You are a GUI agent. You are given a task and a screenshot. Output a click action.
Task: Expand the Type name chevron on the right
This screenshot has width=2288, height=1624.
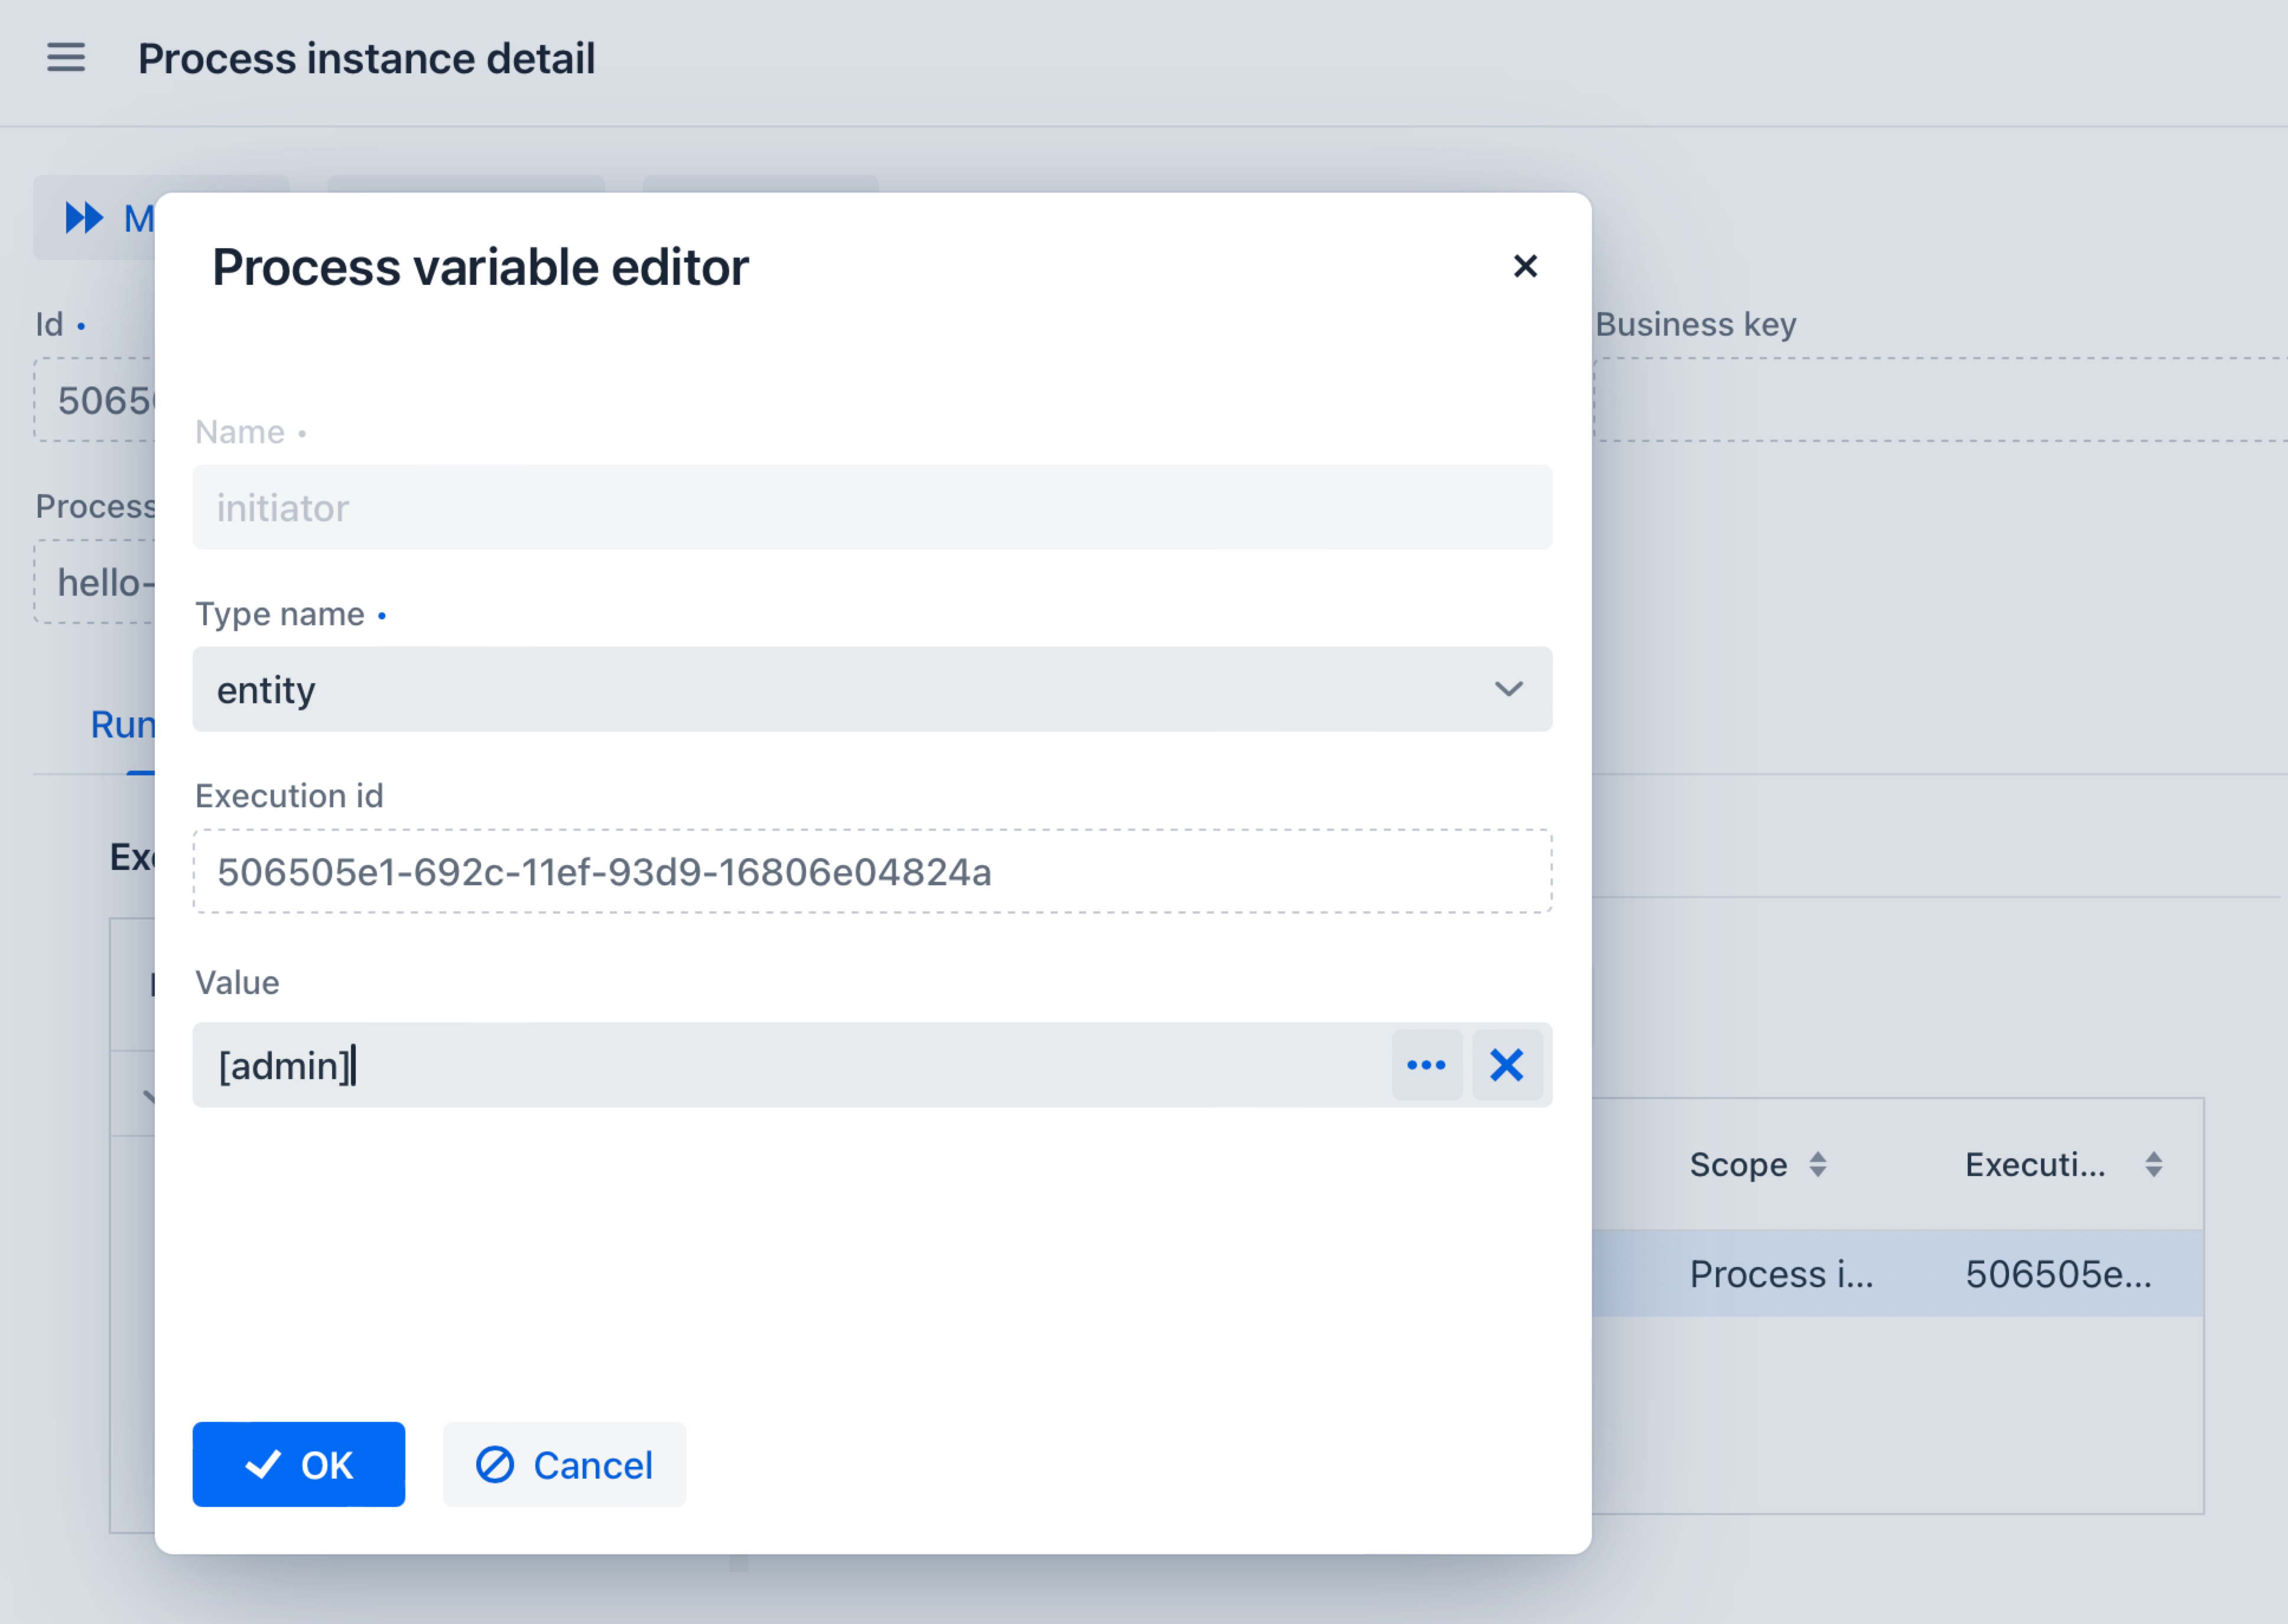[x=1510, y=689]
